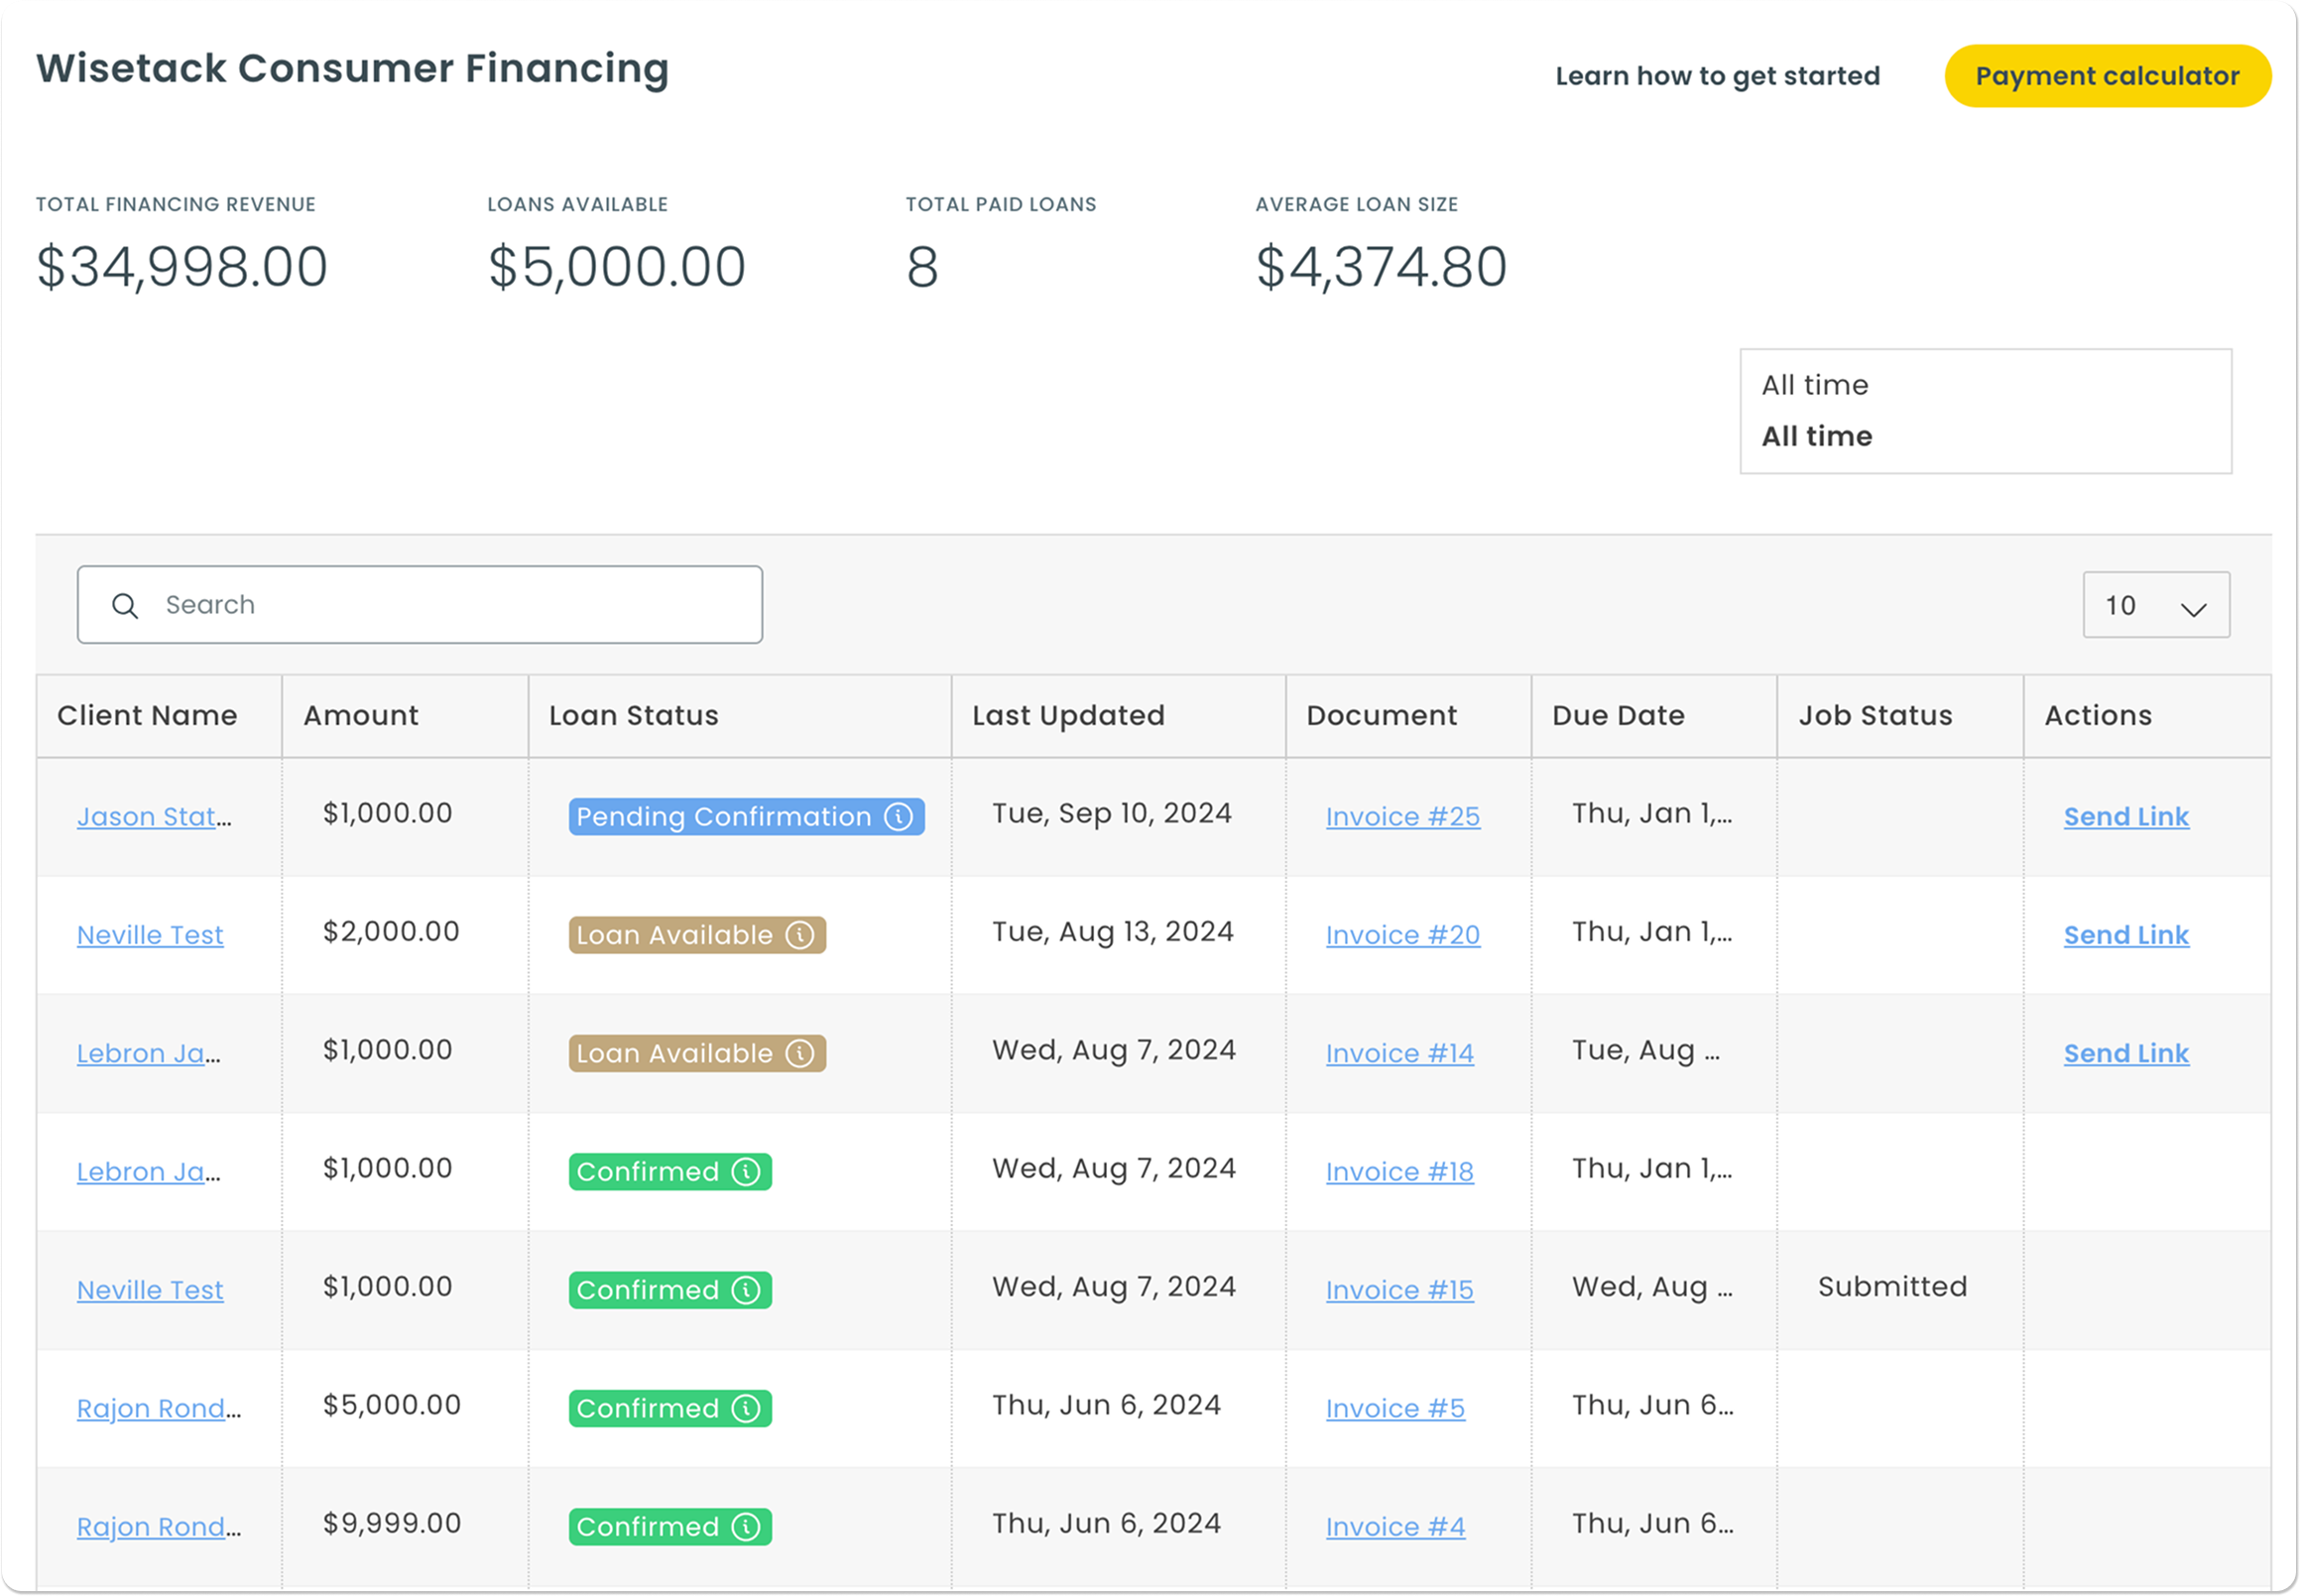The height and width of the screenshot is (1596, 2300).
Task: Click Confirmed badge for Invoice #18
Action: [x=670, y=1171]
